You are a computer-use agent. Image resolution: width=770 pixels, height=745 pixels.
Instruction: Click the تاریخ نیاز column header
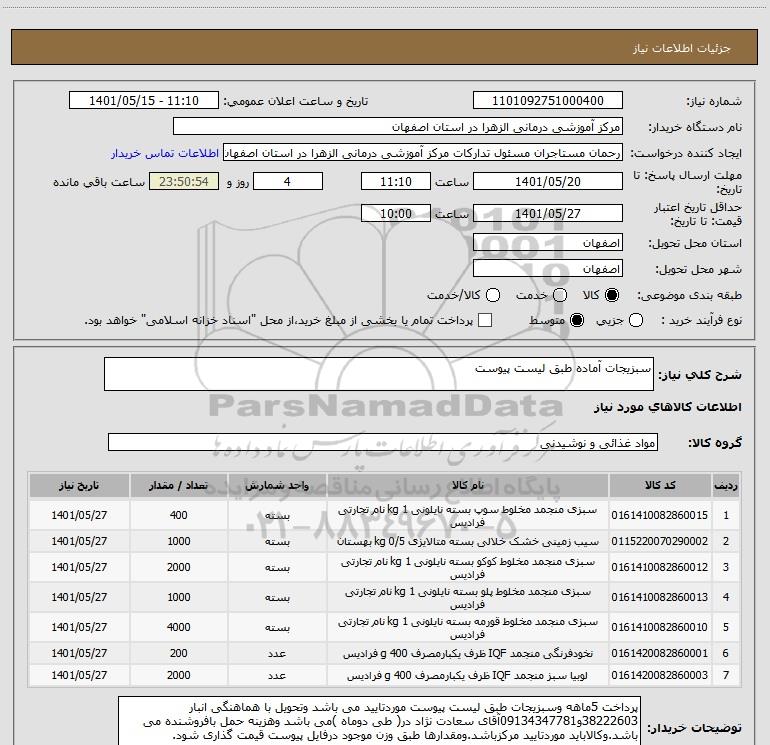pyautogui.click(x=79, y=485)
